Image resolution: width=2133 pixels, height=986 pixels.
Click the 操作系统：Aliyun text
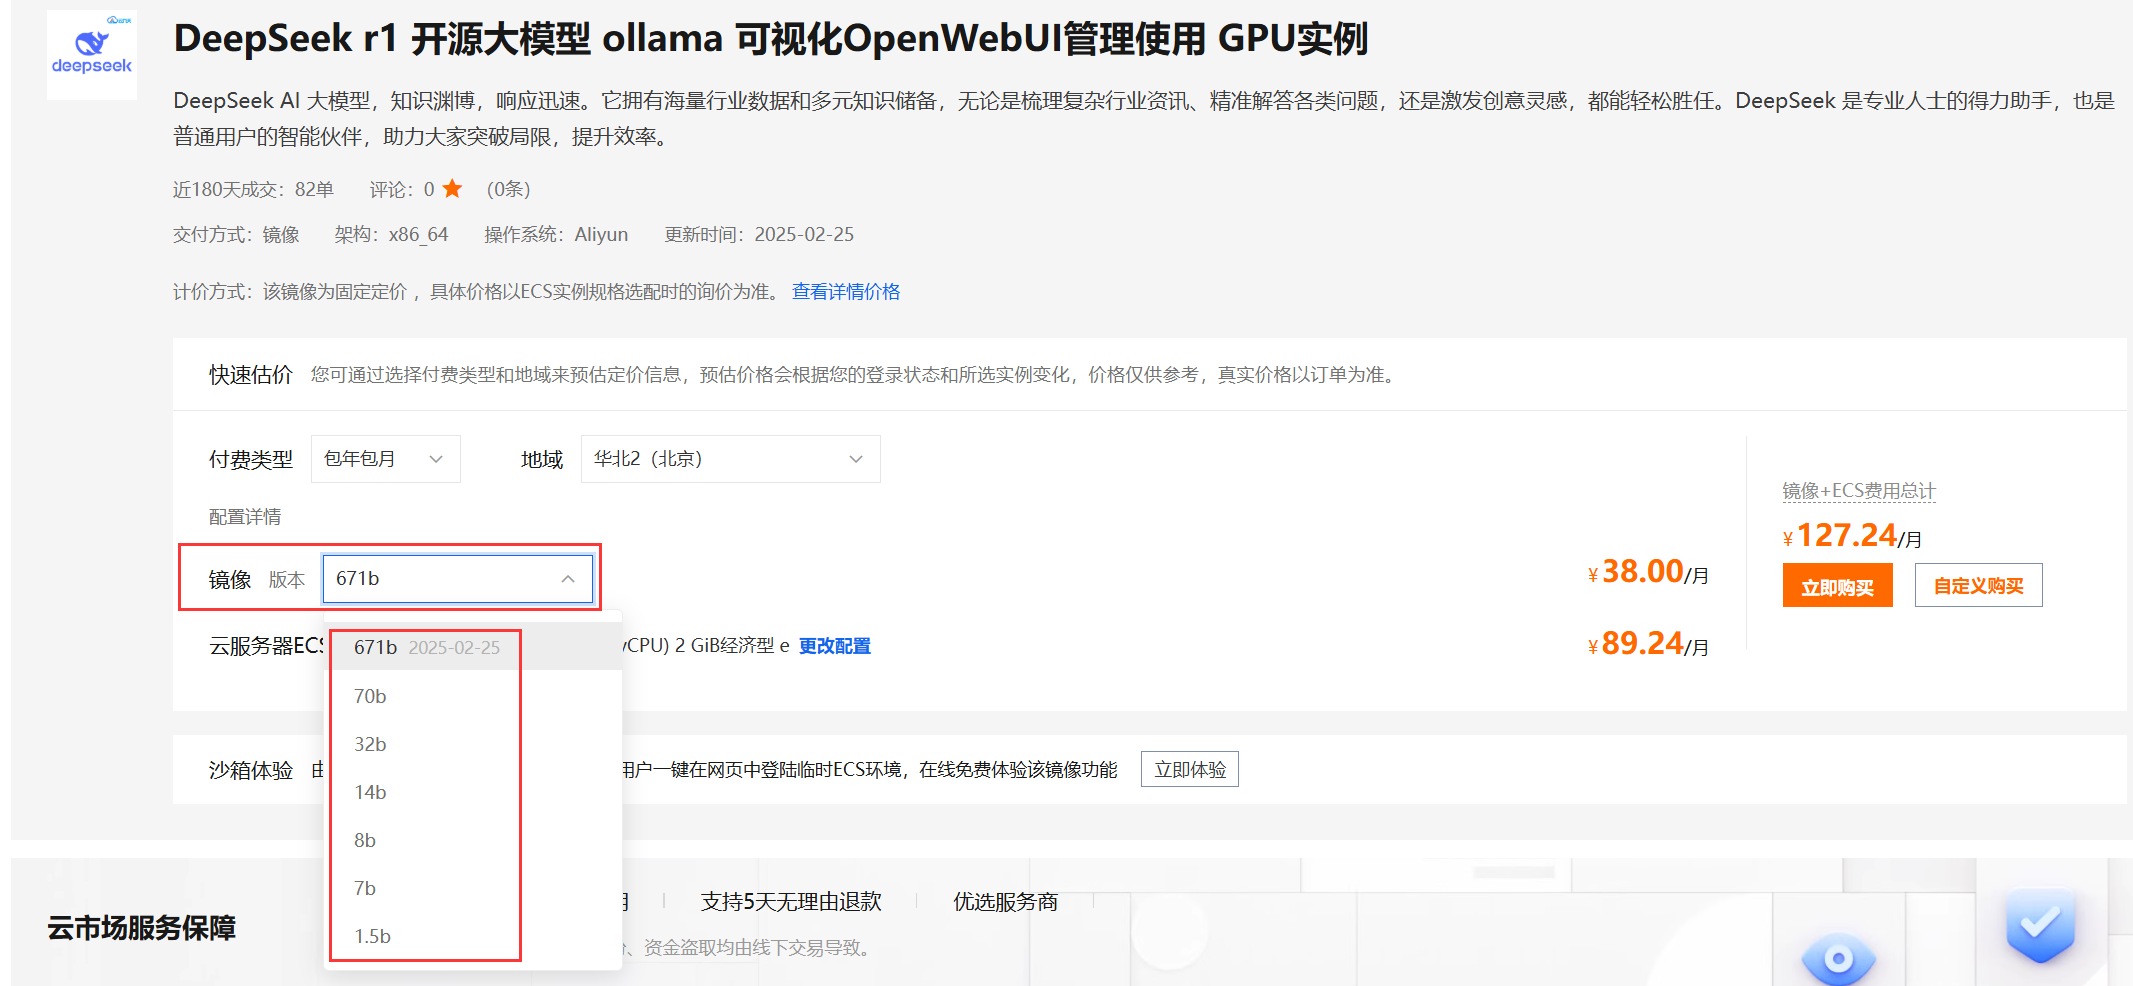556,234
